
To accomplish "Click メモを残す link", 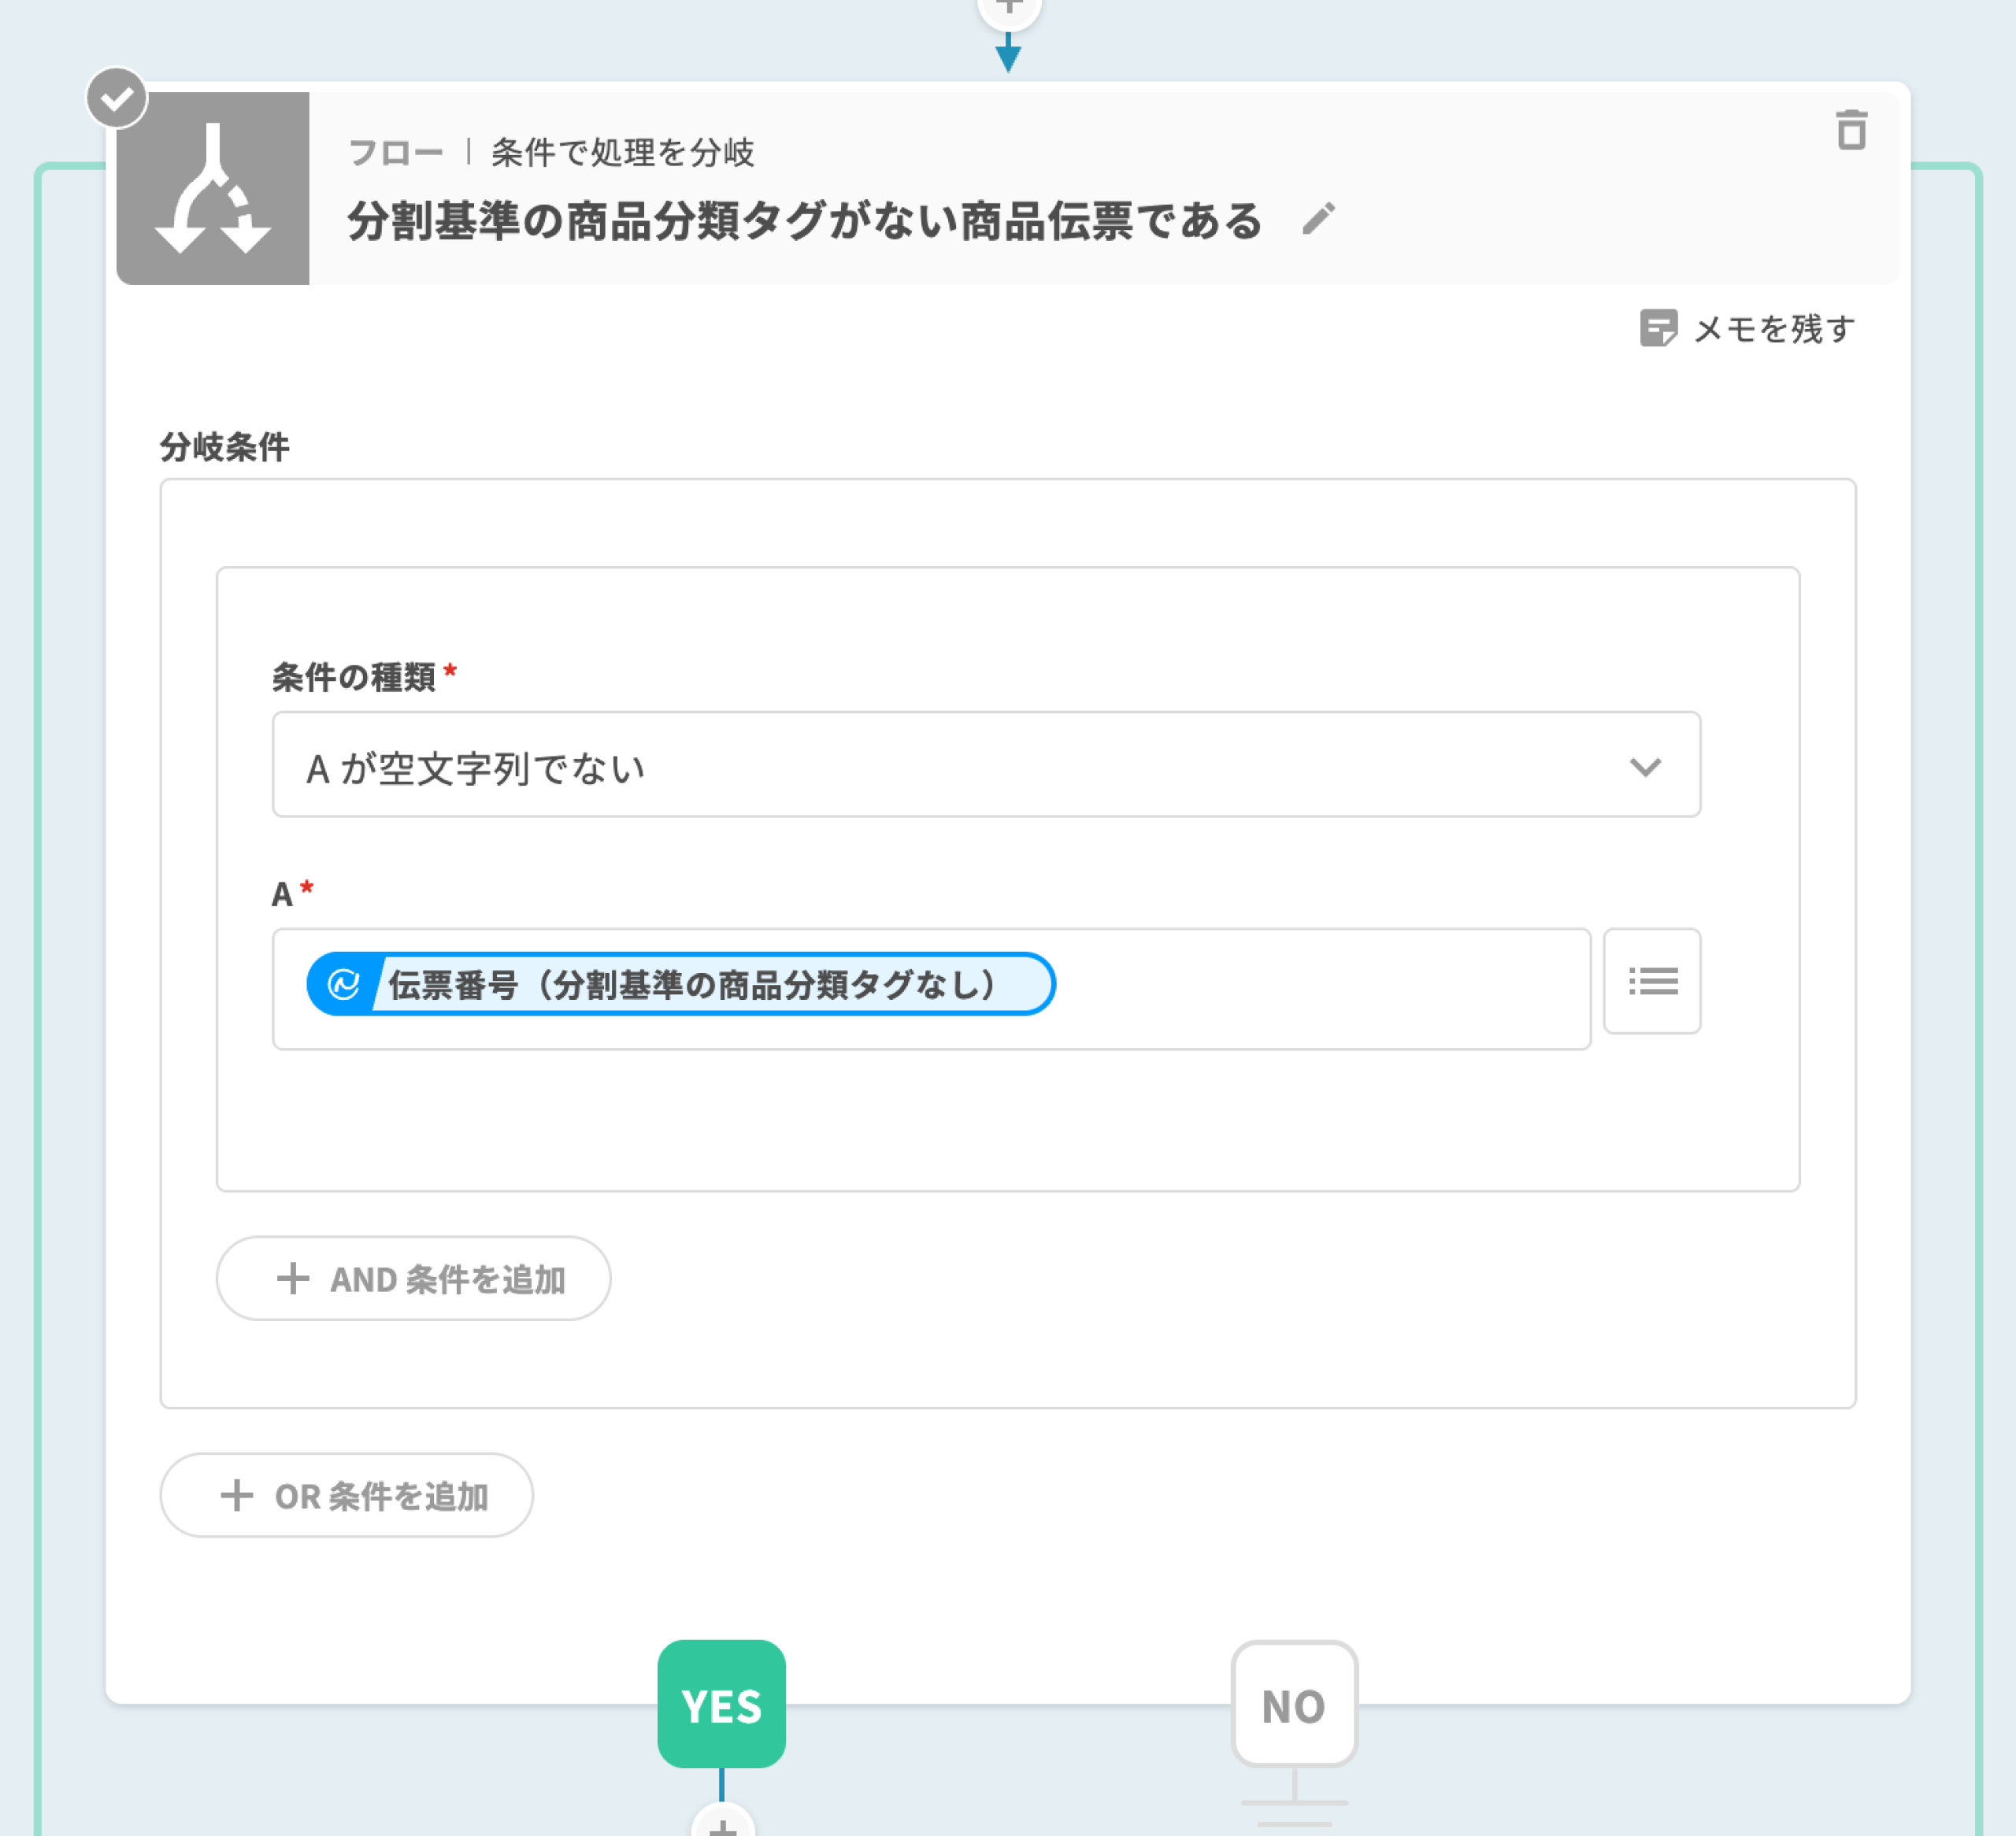I will click(x=1773, y=328).
